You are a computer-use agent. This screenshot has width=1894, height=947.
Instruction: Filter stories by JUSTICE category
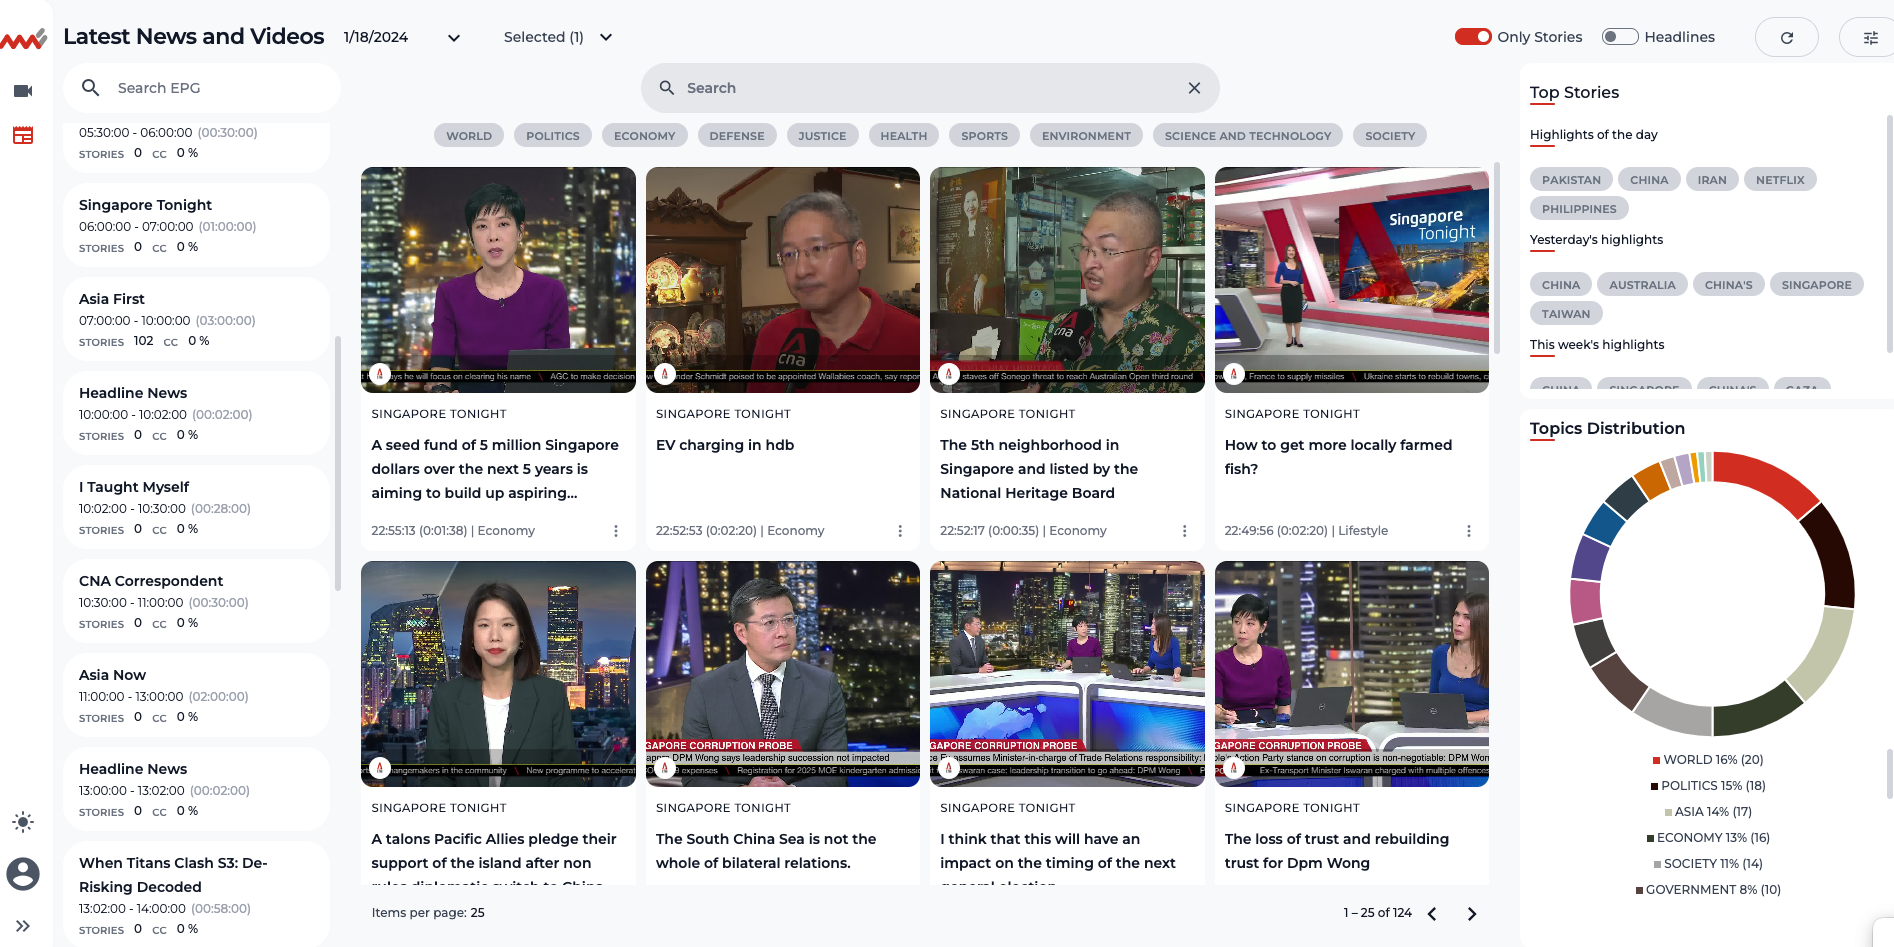(x=822, y=136)
